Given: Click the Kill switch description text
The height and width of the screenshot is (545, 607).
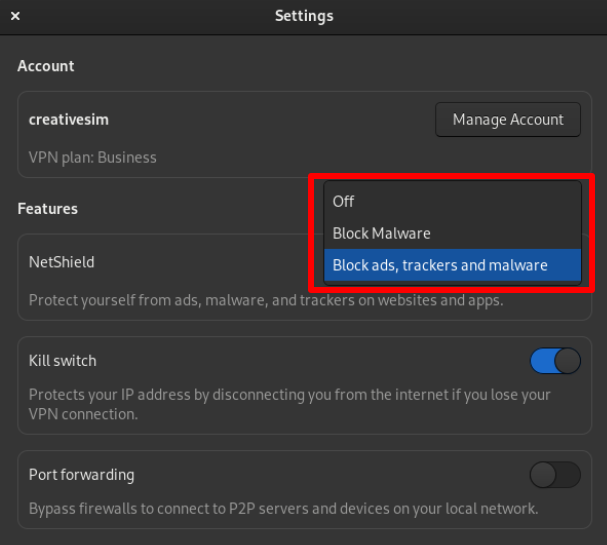Looking at the screenshot, I should point(290,404).
